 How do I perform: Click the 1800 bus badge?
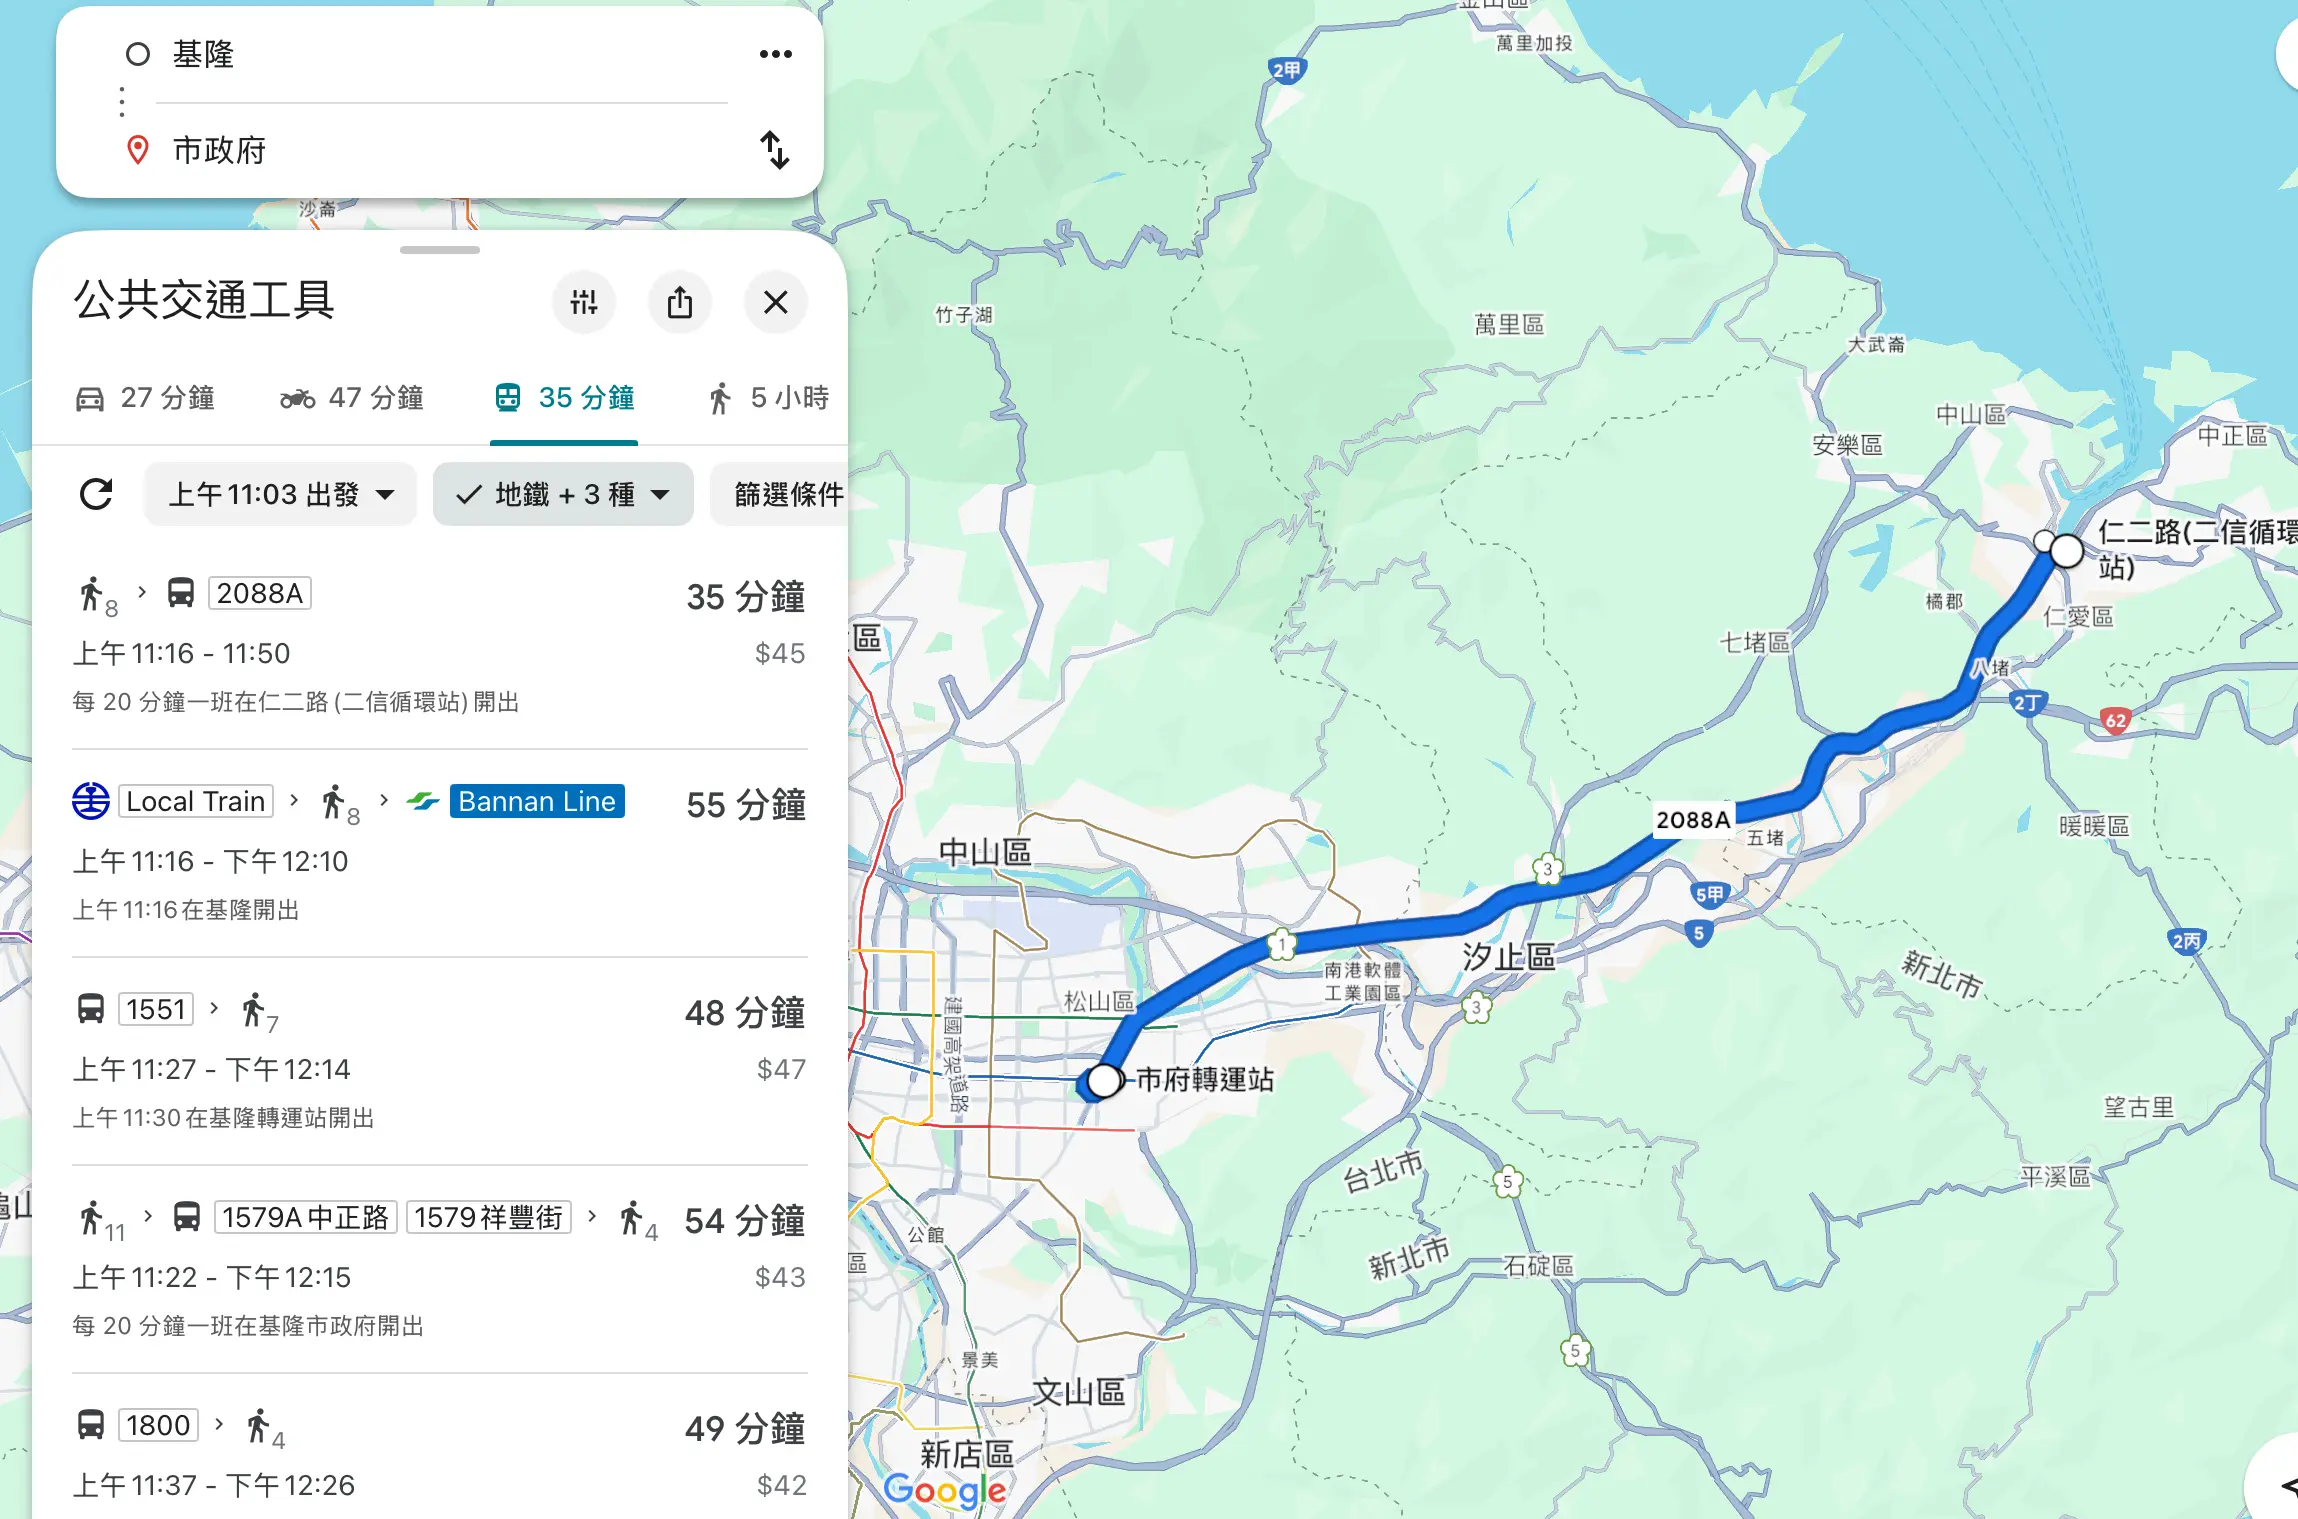click(158, 1425)
